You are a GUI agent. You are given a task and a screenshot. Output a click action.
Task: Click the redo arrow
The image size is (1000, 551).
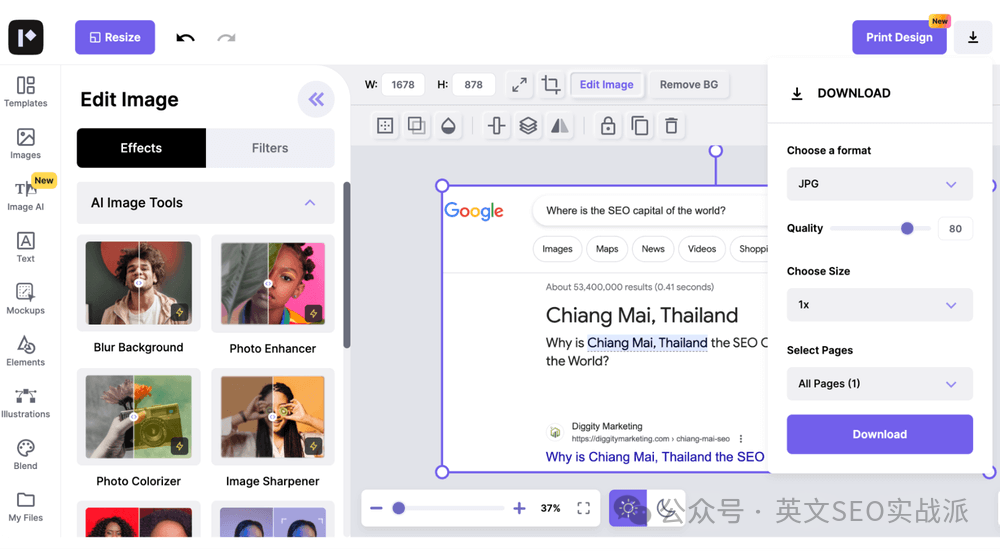tap(226, 38)
